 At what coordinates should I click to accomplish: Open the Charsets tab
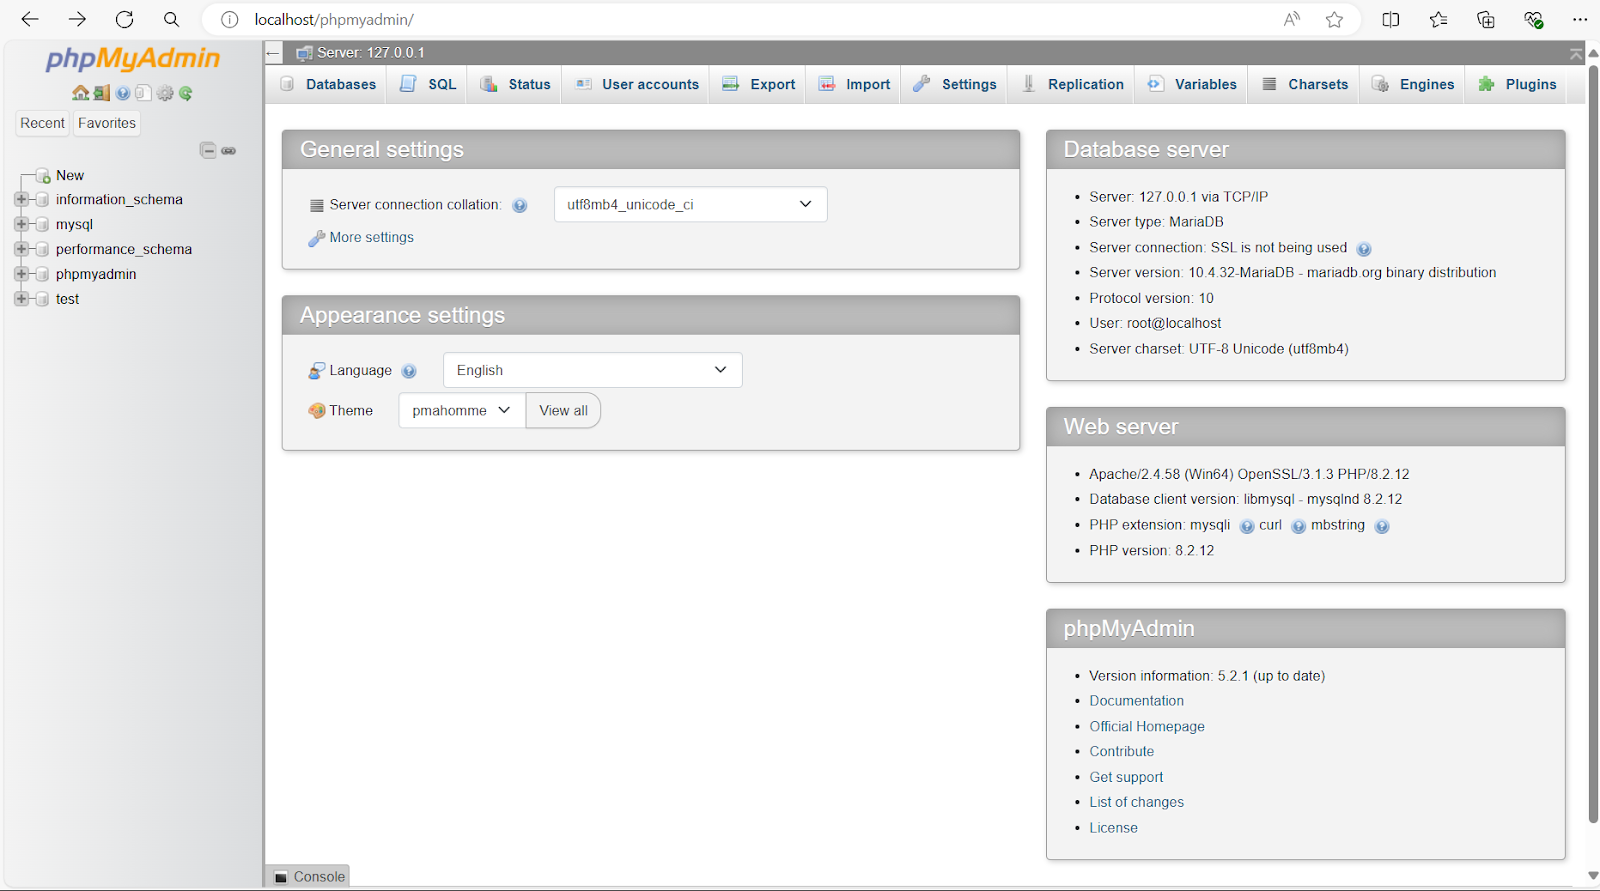(x=1305, y=84)
